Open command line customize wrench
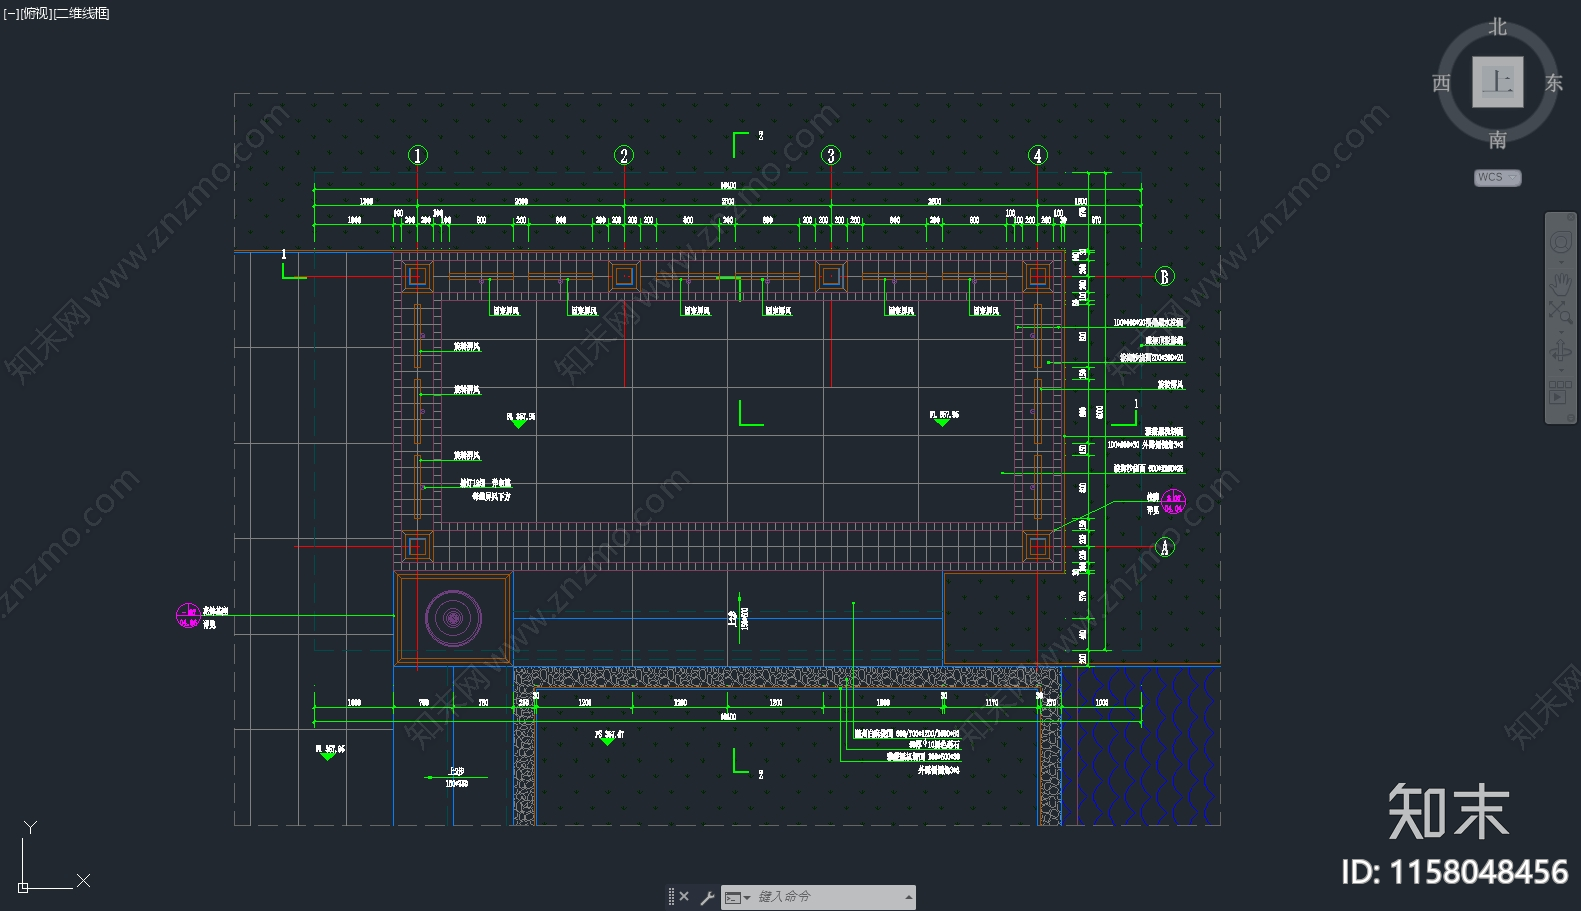The image size is (1581, 911). pos(707,898)
